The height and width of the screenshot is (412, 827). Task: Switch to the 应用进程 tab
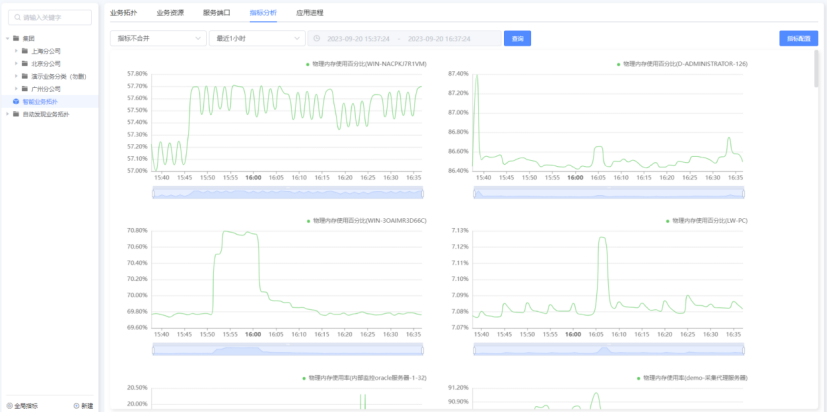click(x=310, y=13)
